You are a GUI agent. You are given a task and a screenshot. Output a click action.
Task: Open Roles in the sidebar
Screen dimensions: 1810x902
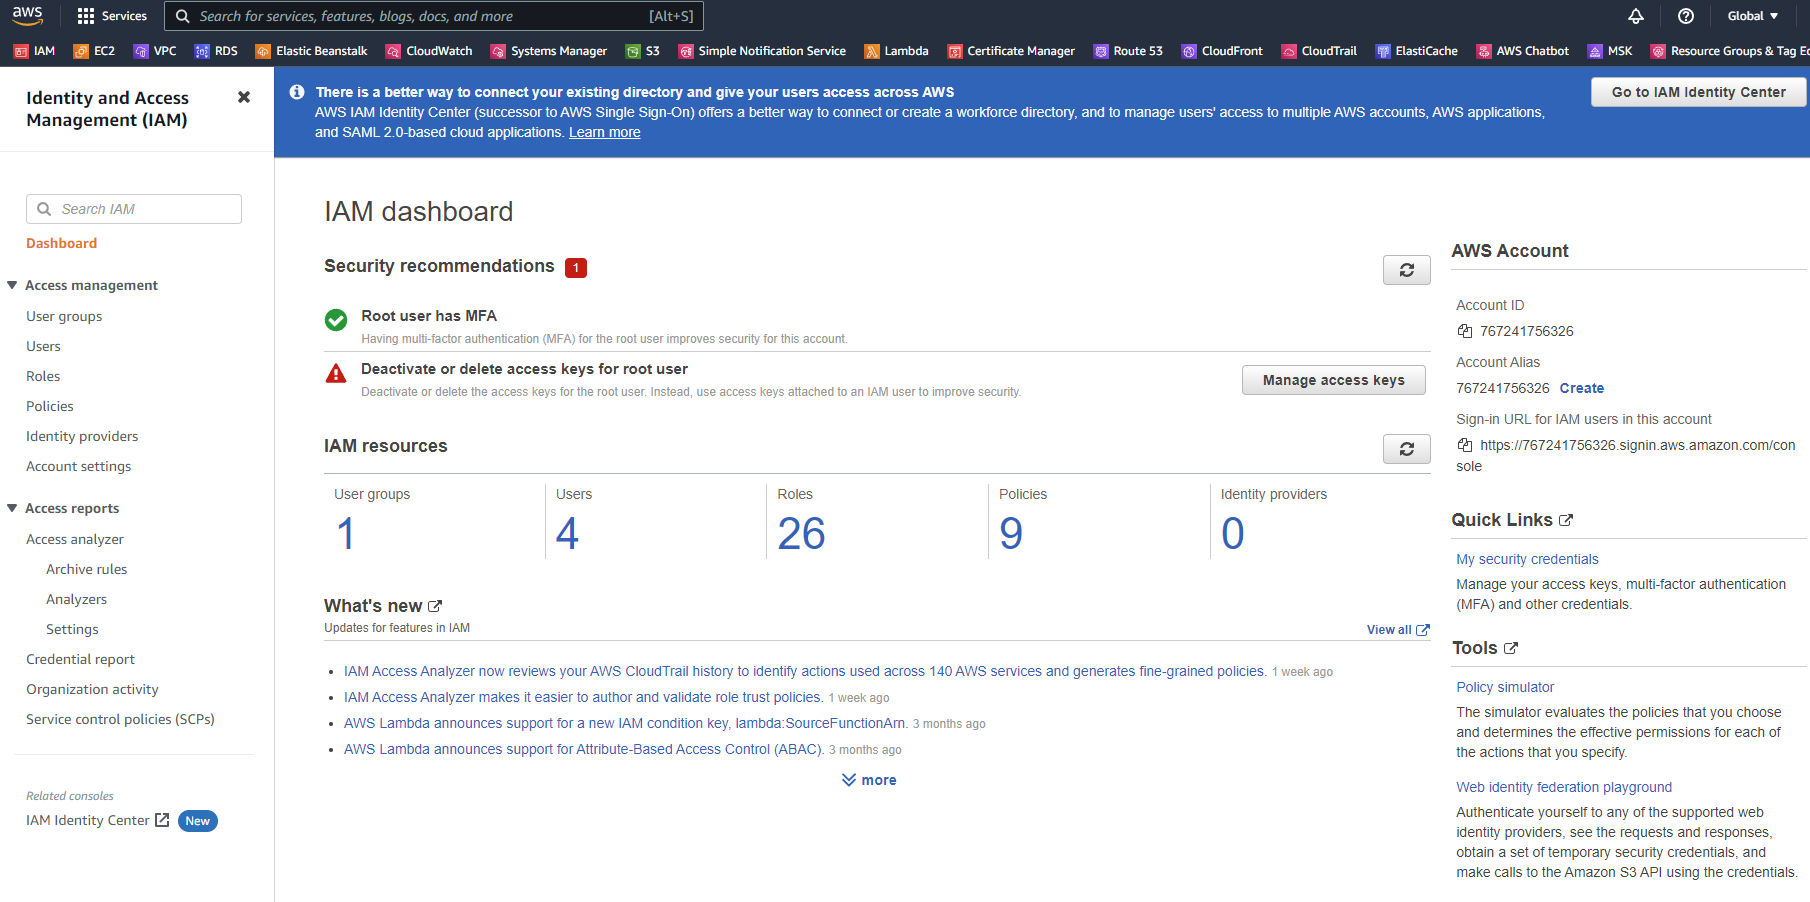[43, 376]
